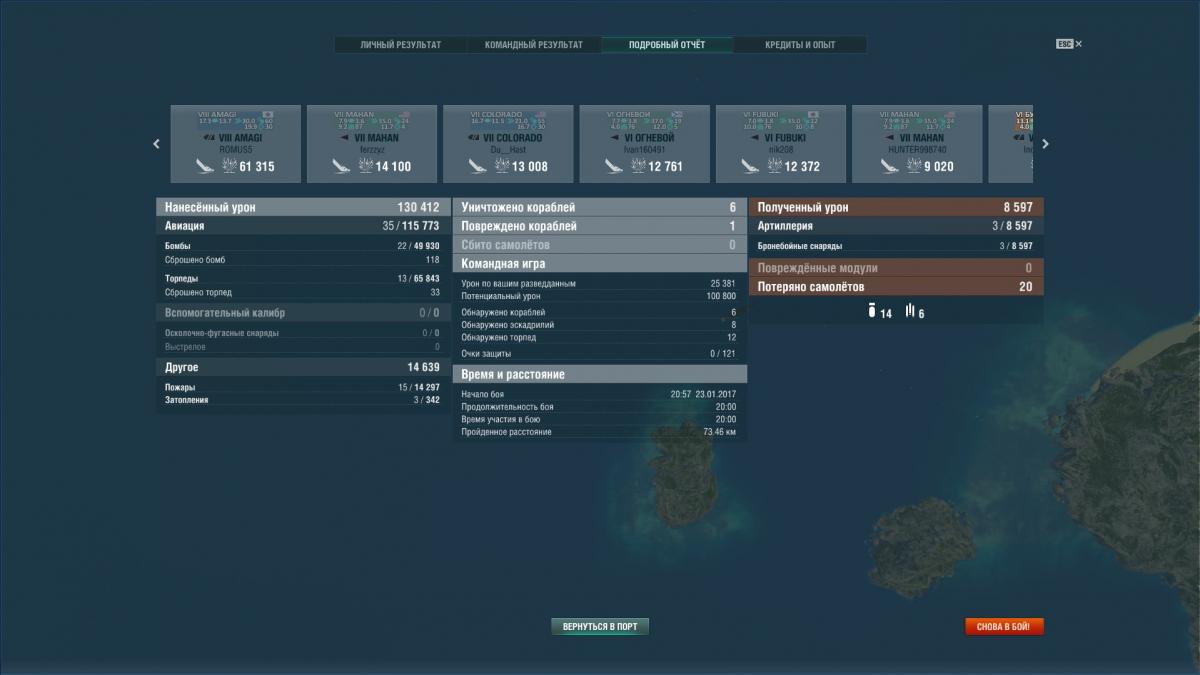Click the Другое damage row
1200x675 pixels.
pyautogui.click(x=302, y=368)
